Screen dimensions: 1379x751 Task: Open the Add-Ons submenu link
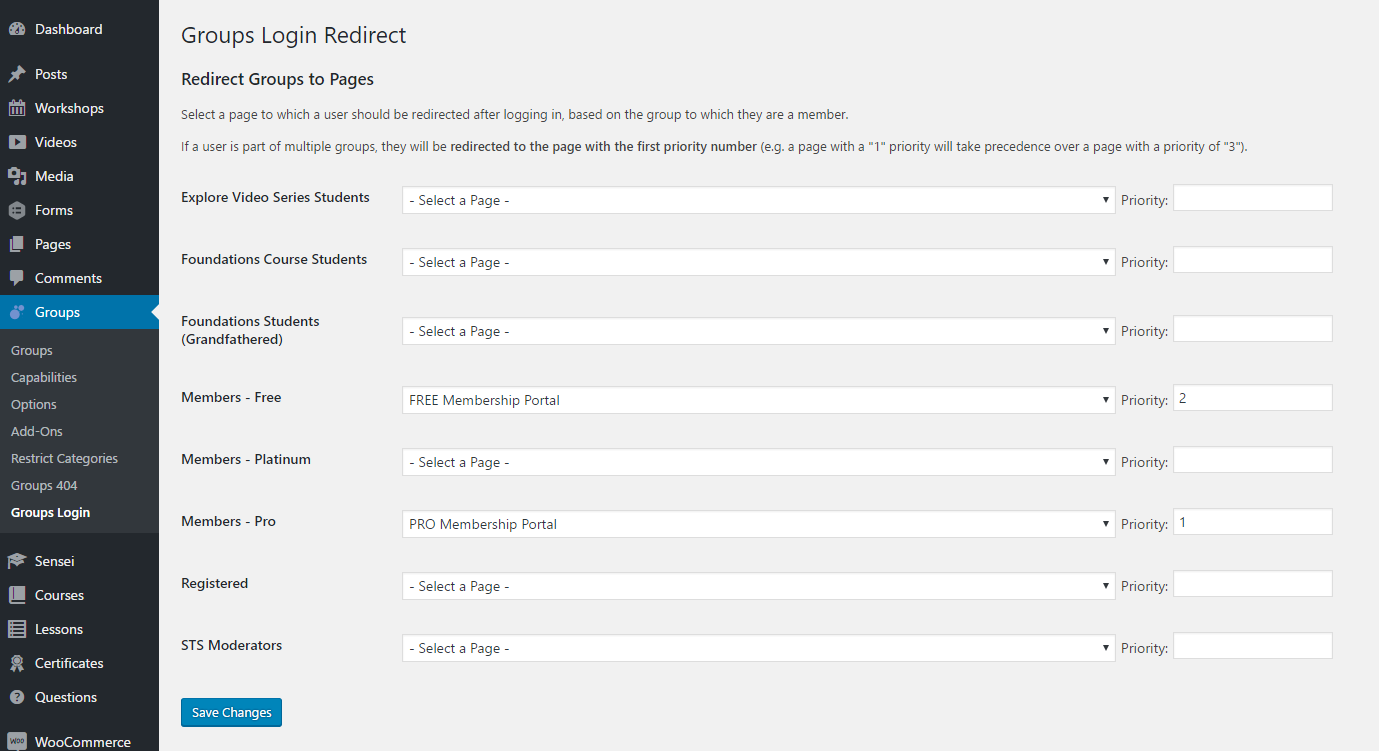point(37,432)
